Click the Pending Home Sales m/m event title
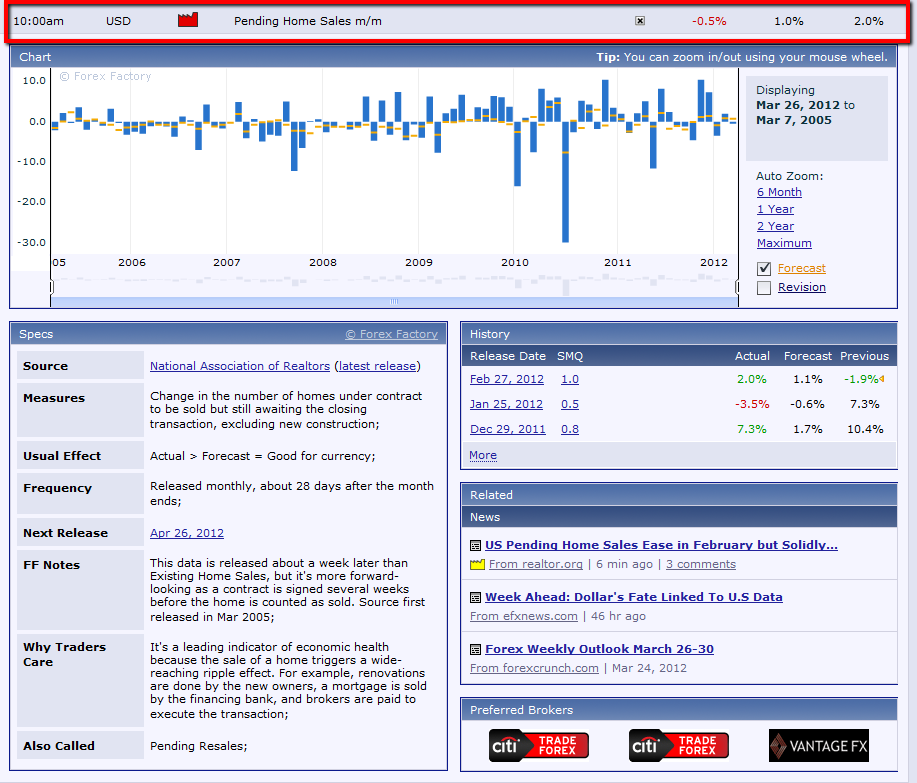917x783 pixels. pos(308,21)
